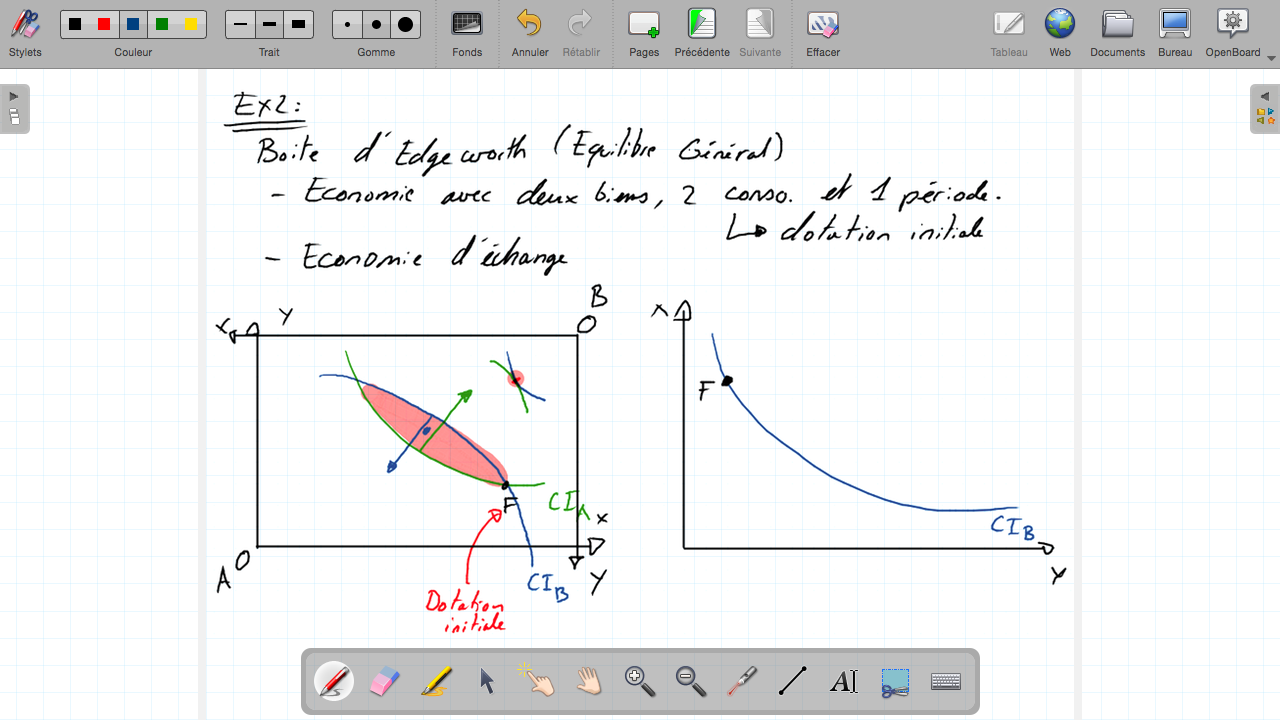Expand the right library panel
This screenshot has height=720, width=1280.
tap(1265, 109)
